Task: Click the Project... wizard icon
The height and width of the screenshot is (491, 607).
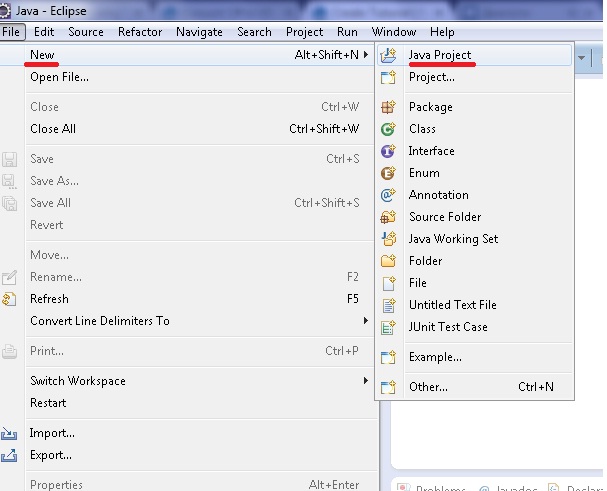Action: tap(388, 77)
